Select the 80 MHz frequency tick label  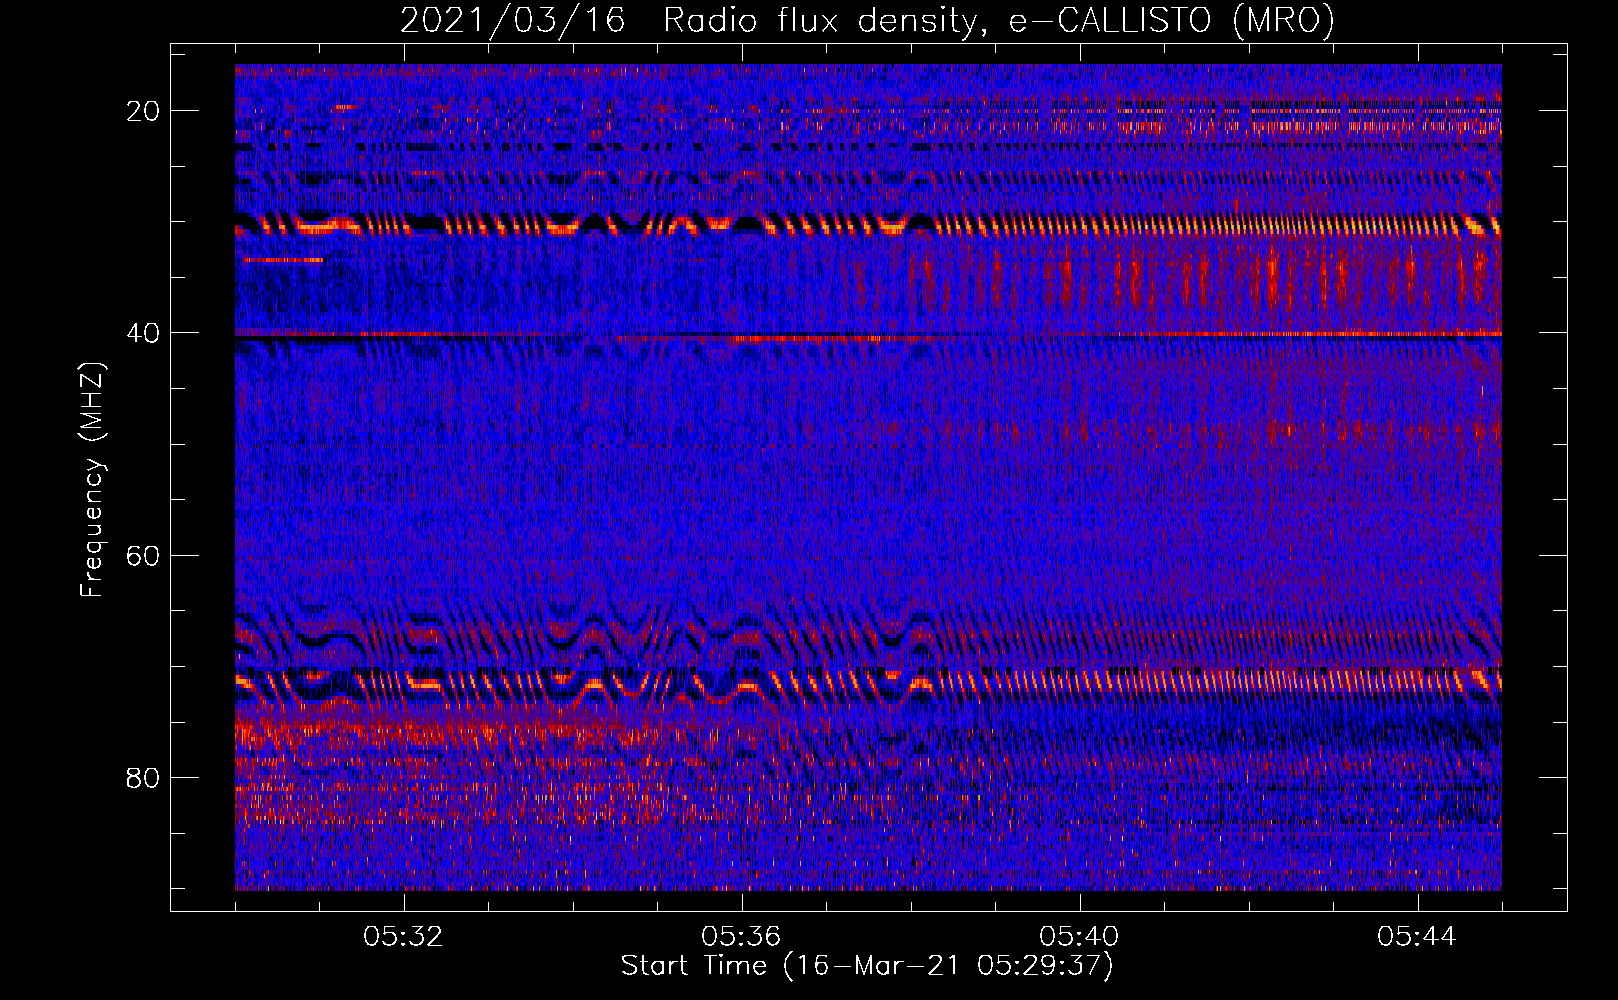pos(143,777)
